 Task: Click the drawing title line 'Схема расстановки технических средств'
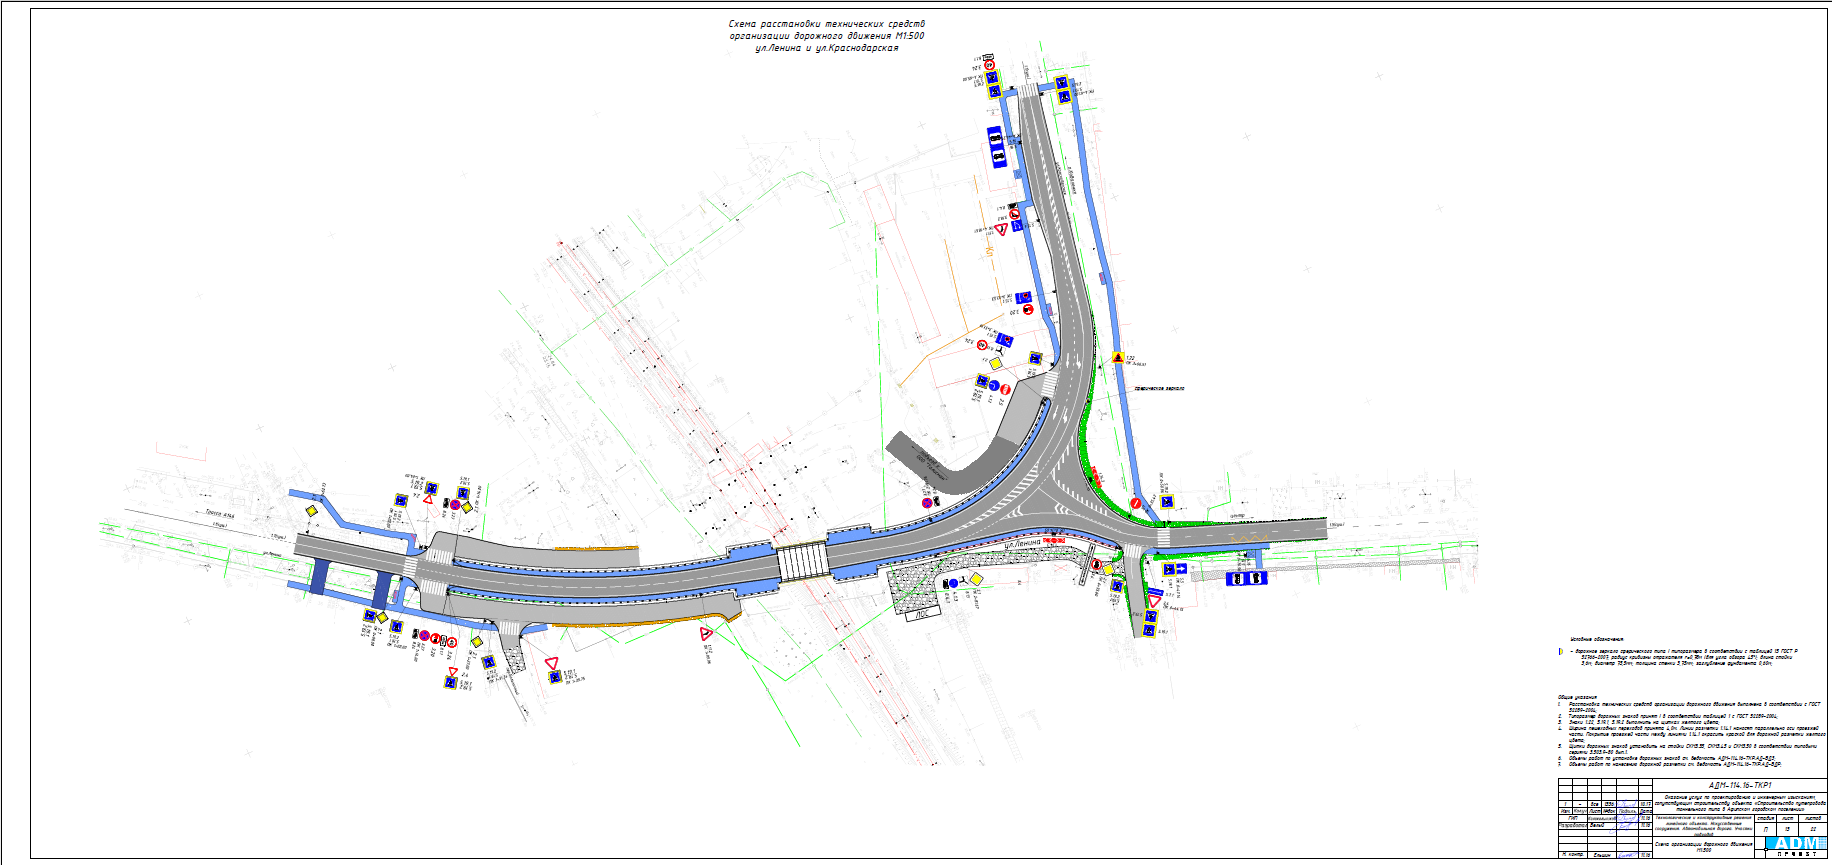(x=827, y=23)
